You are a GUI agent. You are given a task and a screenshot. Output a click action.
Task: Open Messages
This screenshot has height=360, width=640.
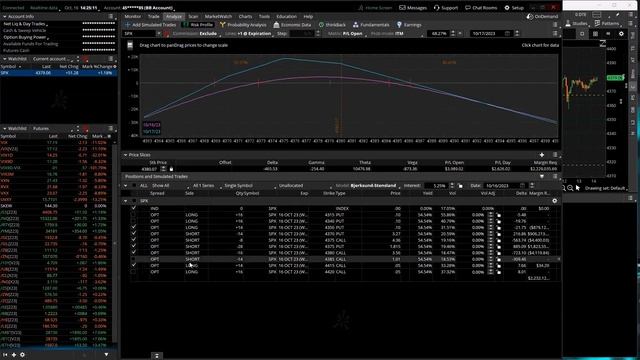click(x=413, y=8)
